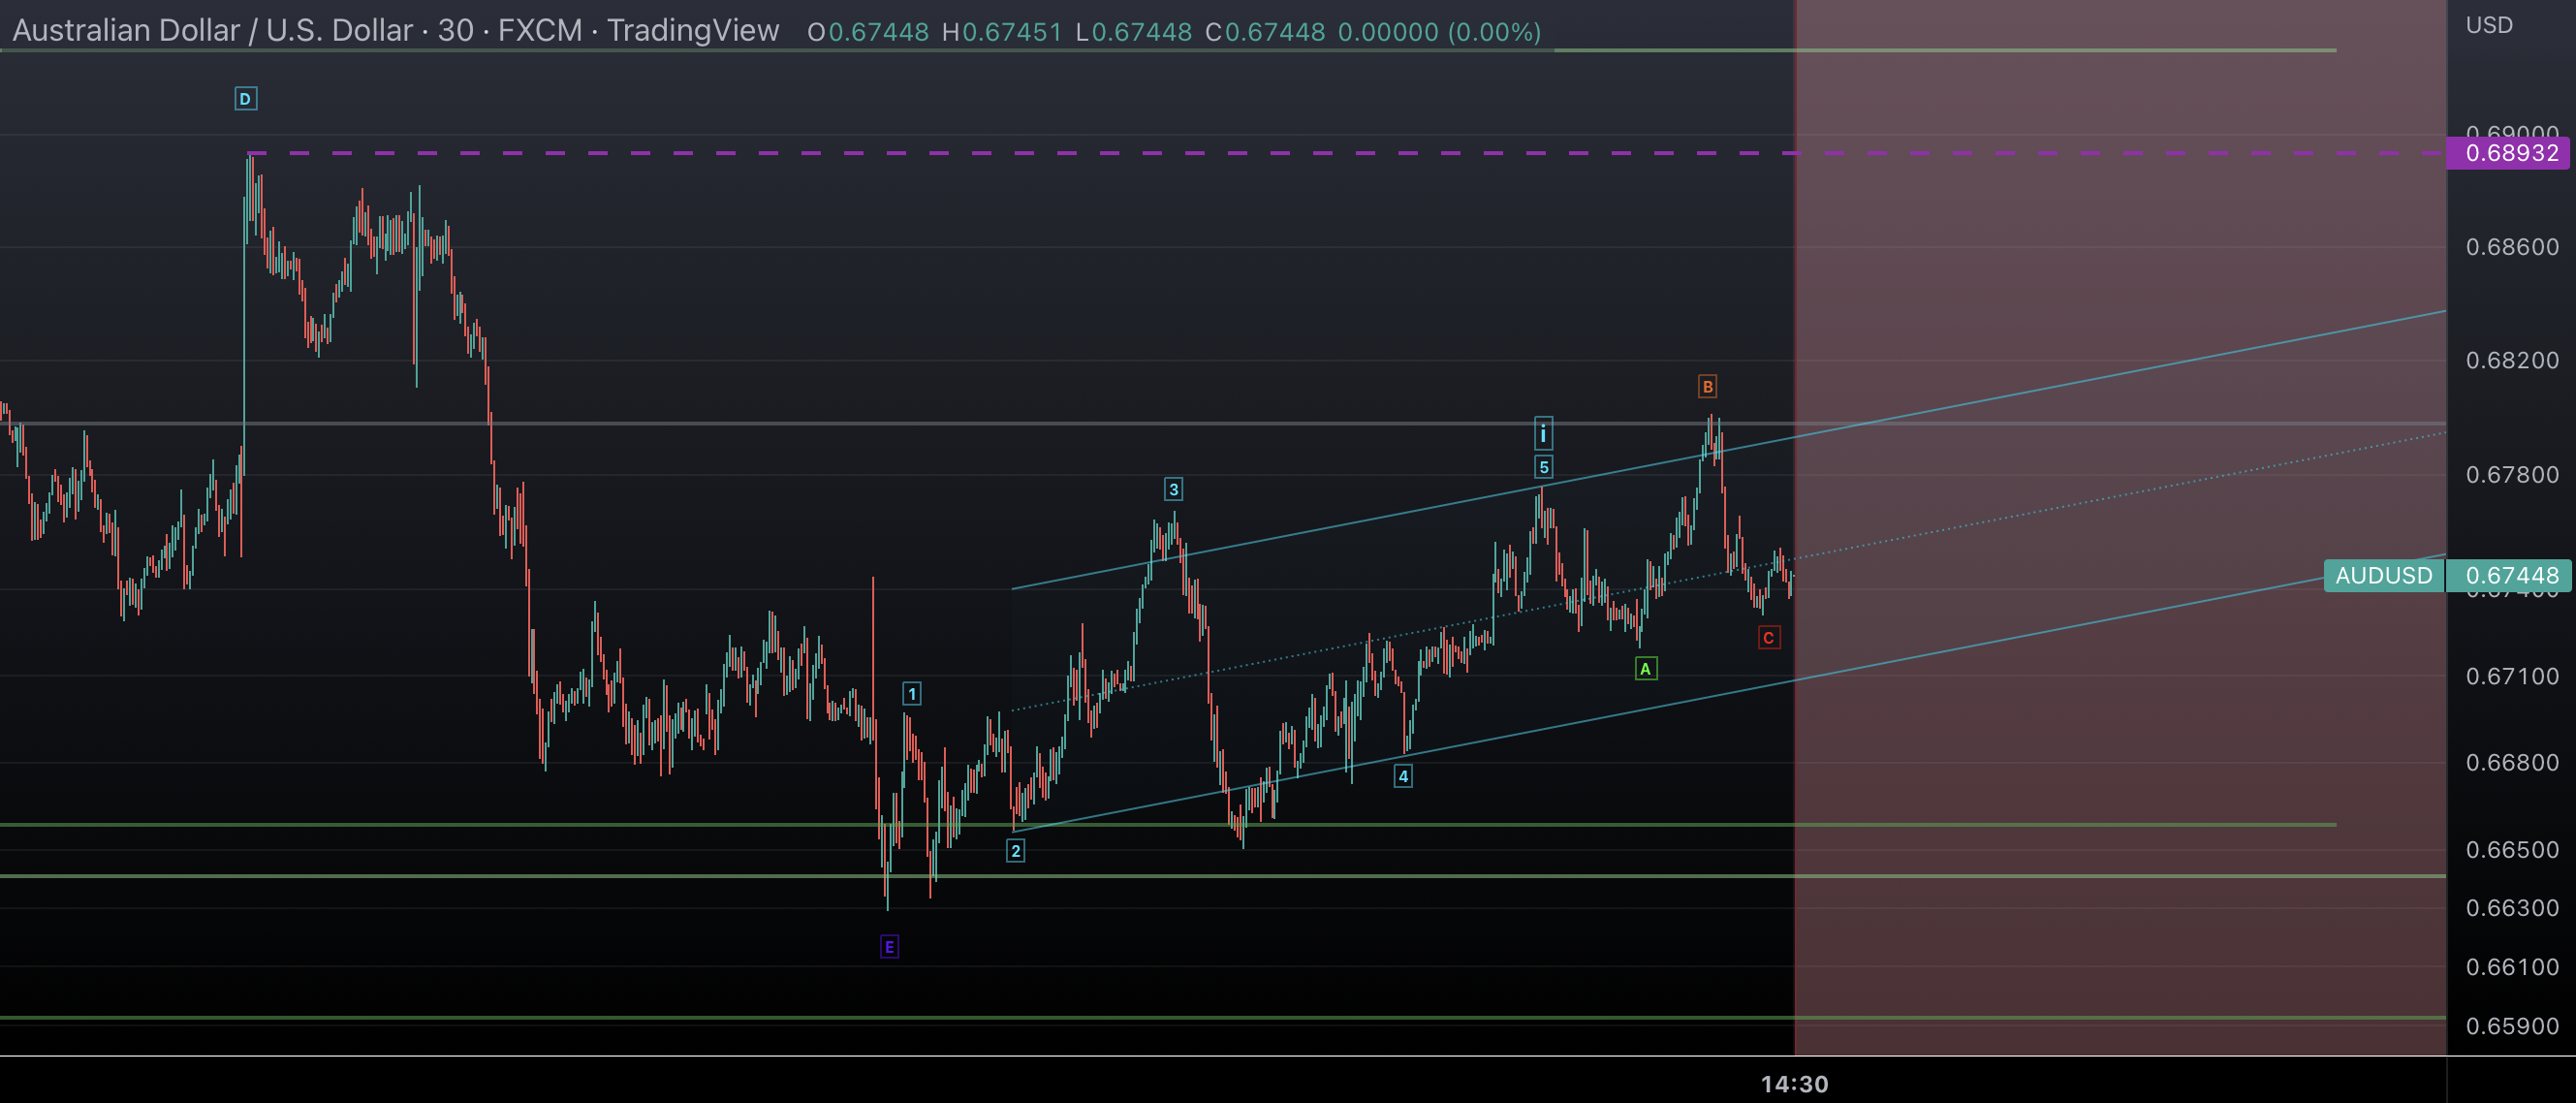Click the purple 0.68932 price label

click(2510, 153)
